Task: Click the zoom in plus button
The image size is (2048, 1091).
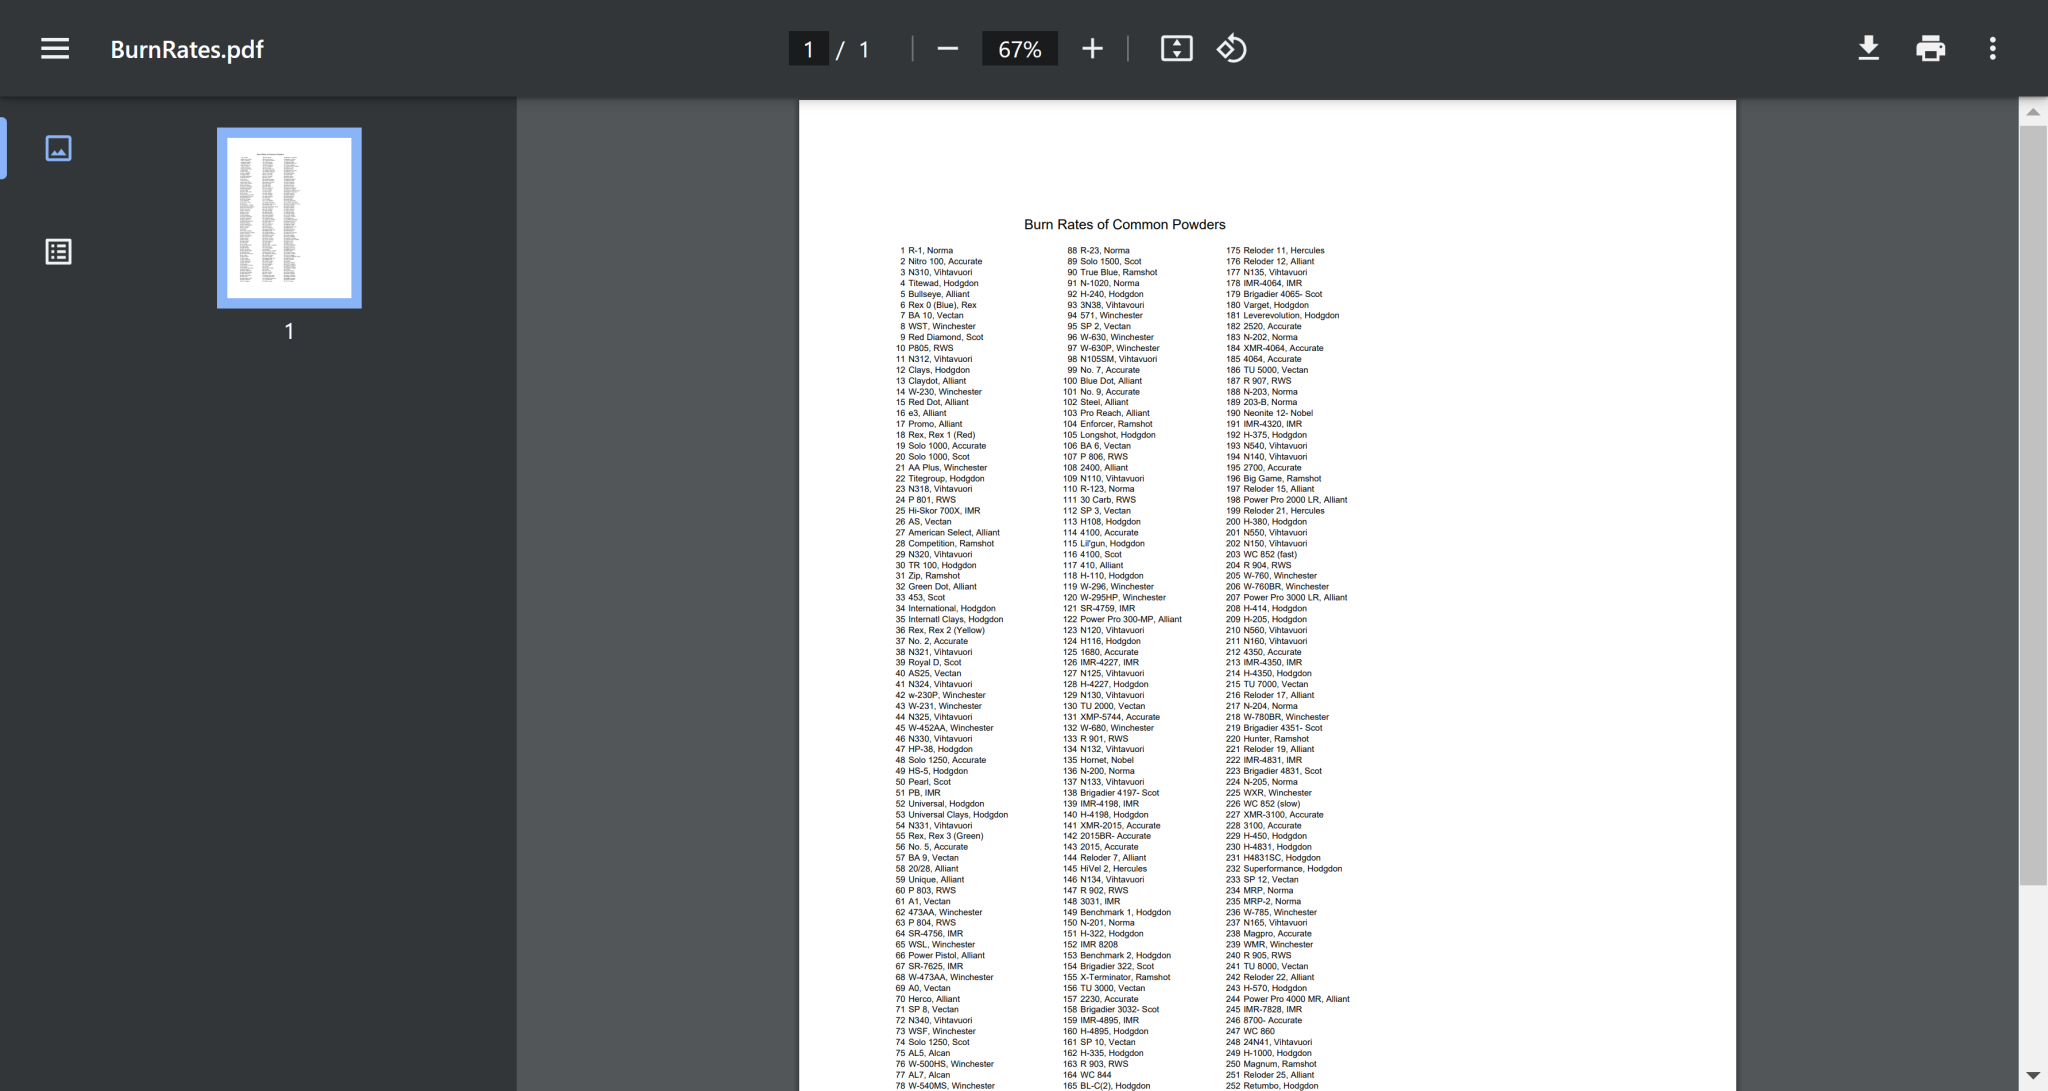Action: point(1092,49)
